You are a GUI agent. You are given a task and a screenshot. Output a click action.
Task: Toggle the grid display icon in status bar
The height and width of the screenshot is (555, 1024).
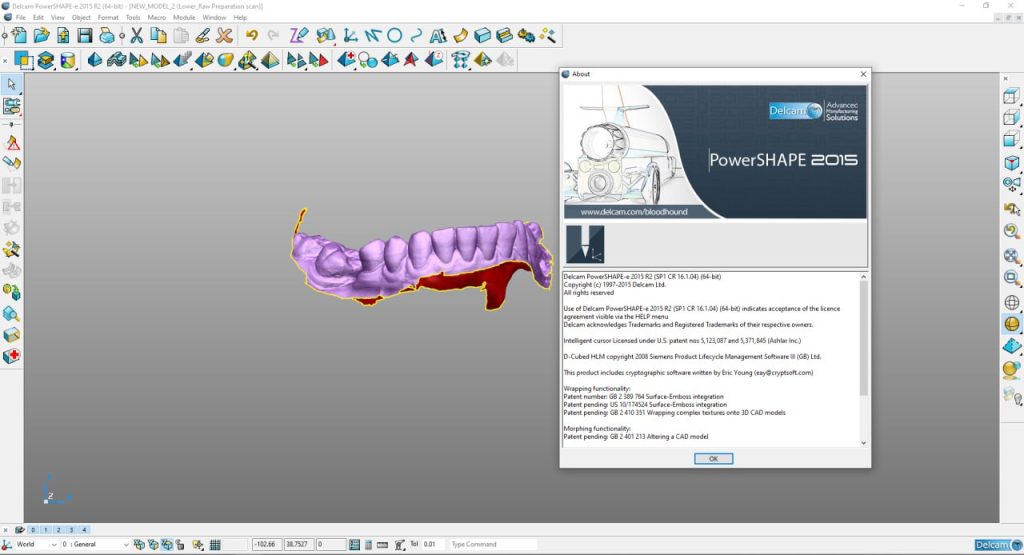click(215, 544)
